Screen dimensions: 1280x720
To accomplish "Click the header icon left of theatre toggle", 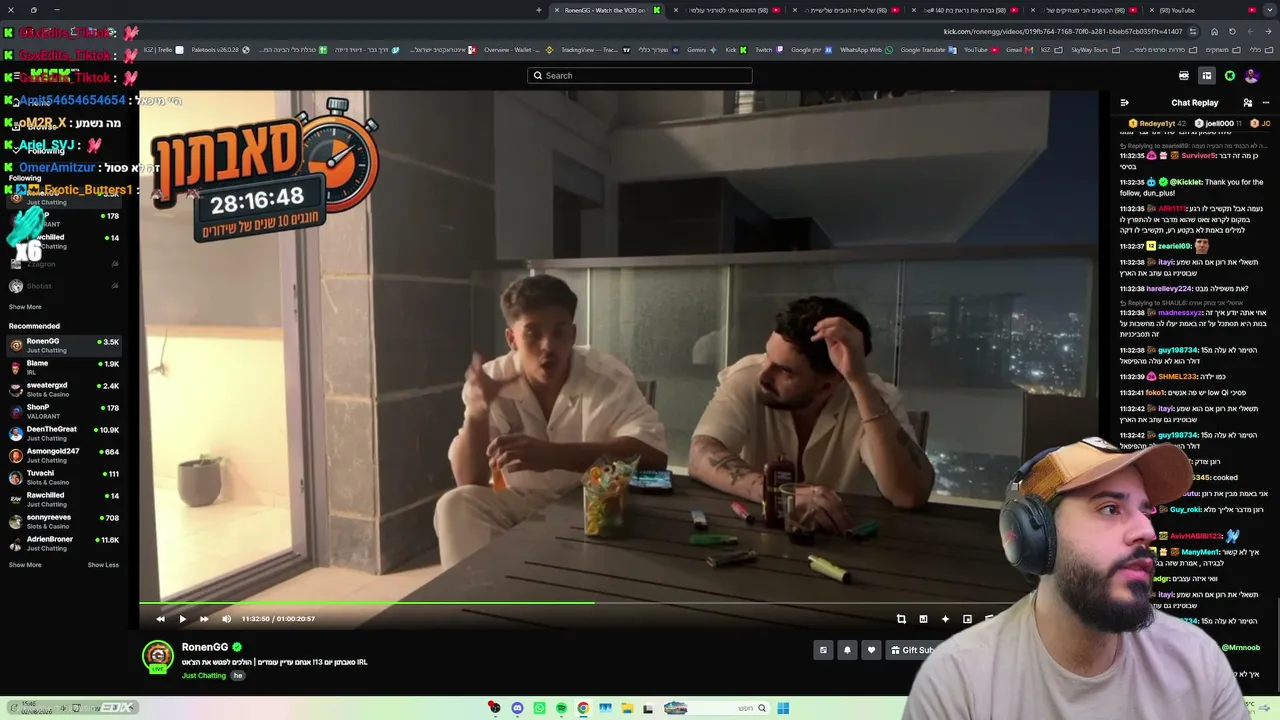I will tap(1184, 76).
